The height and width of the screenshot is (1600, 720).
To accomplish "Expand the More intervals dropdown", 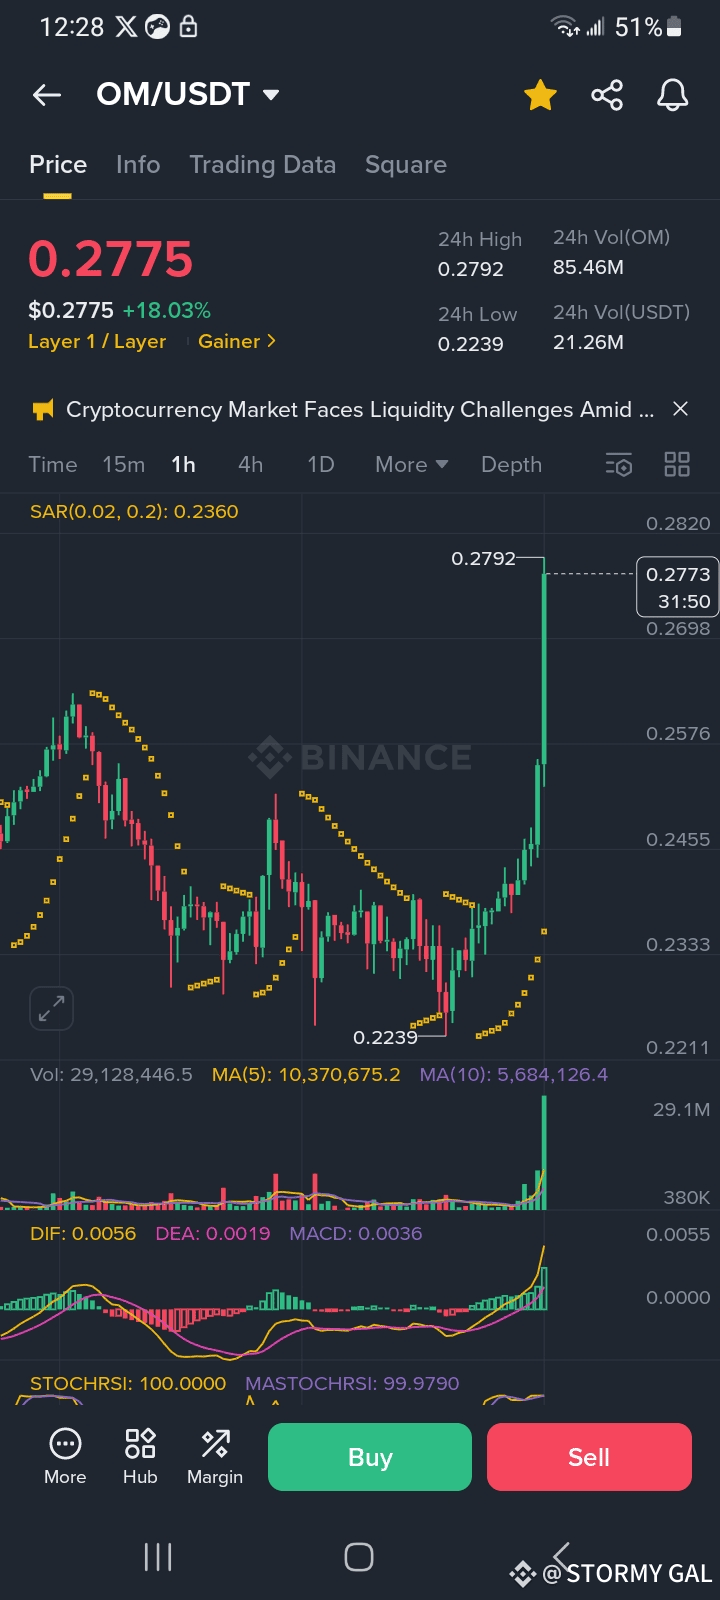I will click(x=411, y=464).
